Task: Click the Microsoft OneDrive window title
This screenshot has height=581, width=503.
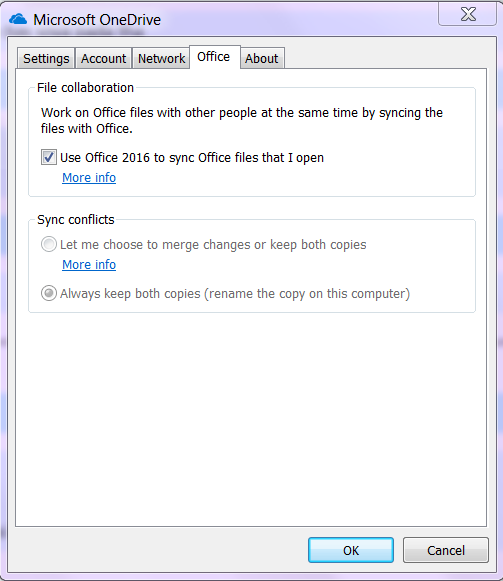Action: click(97, 20)
